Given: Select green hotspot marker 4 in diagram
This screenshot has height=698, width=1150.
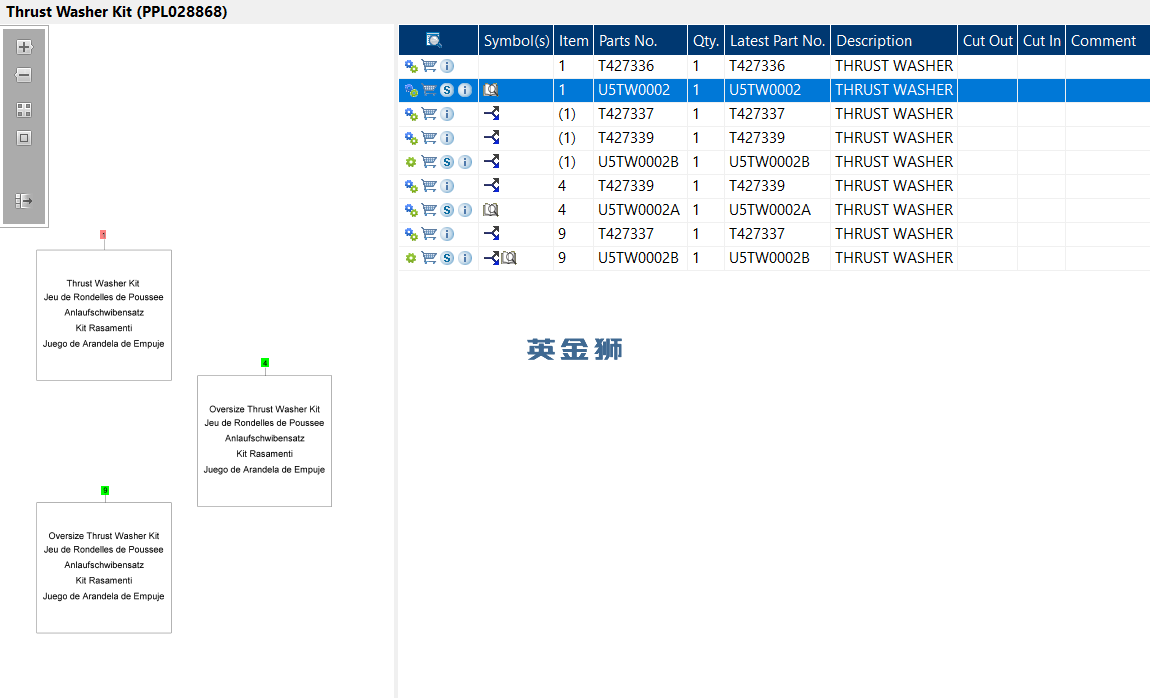Looking at the screenshot, I should 265,363.
